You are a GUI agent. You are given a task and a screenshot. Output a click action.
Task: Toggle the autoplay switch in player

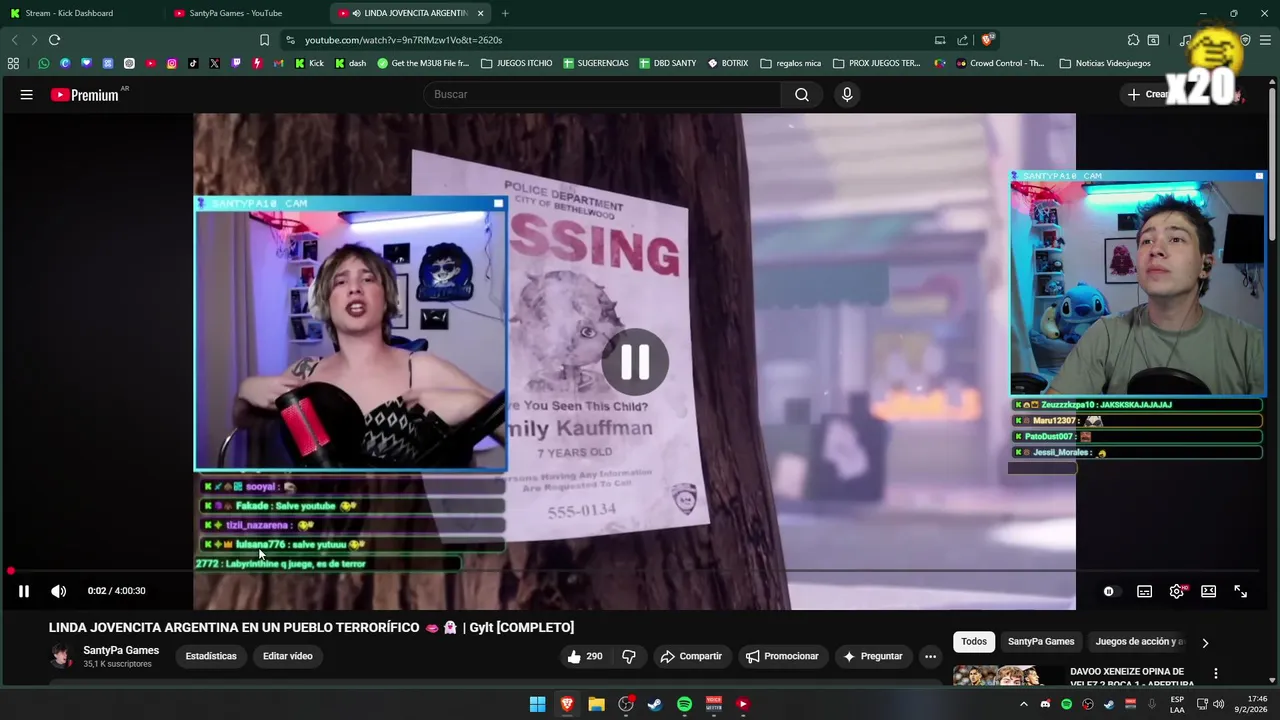[1109, 592]
